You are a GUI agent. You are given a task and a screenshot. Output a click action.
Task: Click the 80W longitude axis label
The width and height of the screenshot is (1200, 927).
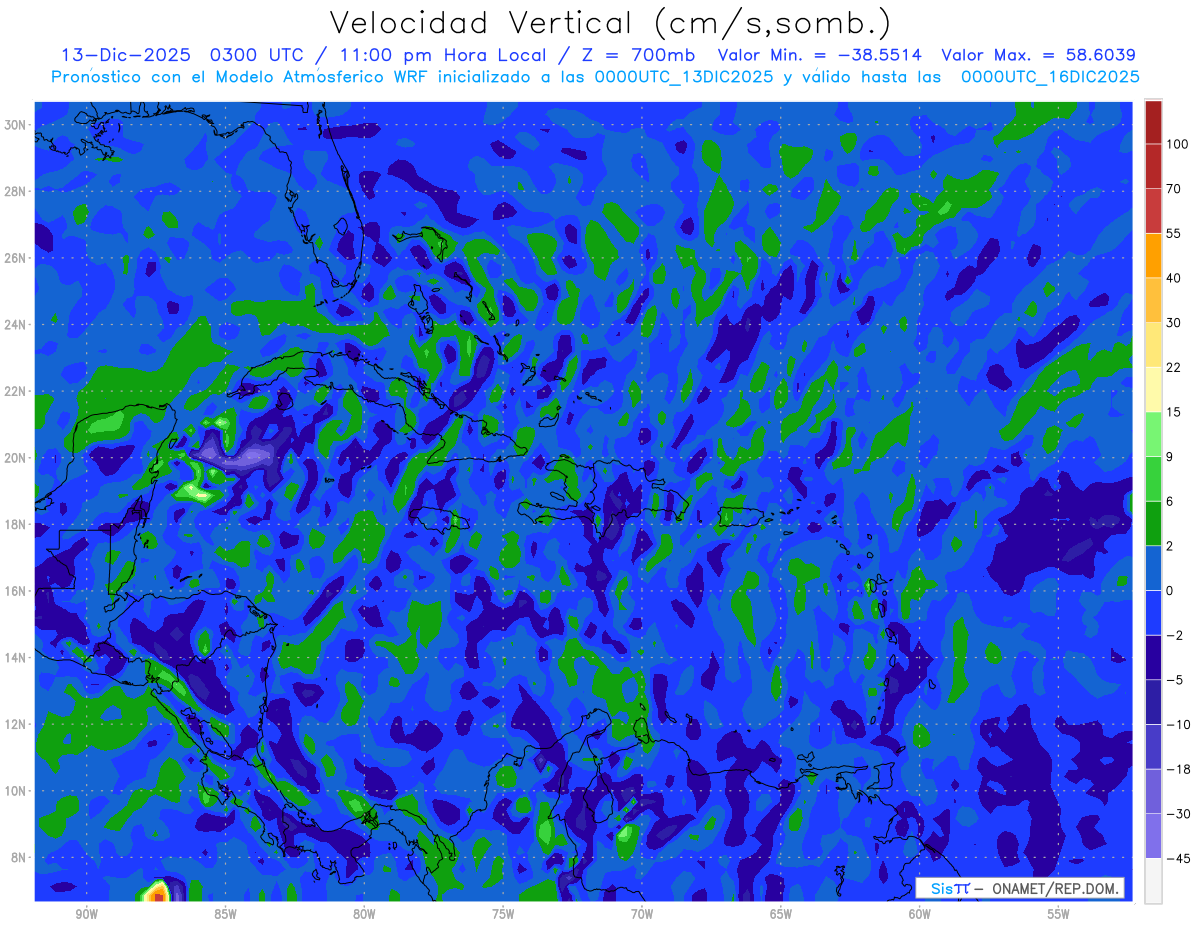[364, 914]
